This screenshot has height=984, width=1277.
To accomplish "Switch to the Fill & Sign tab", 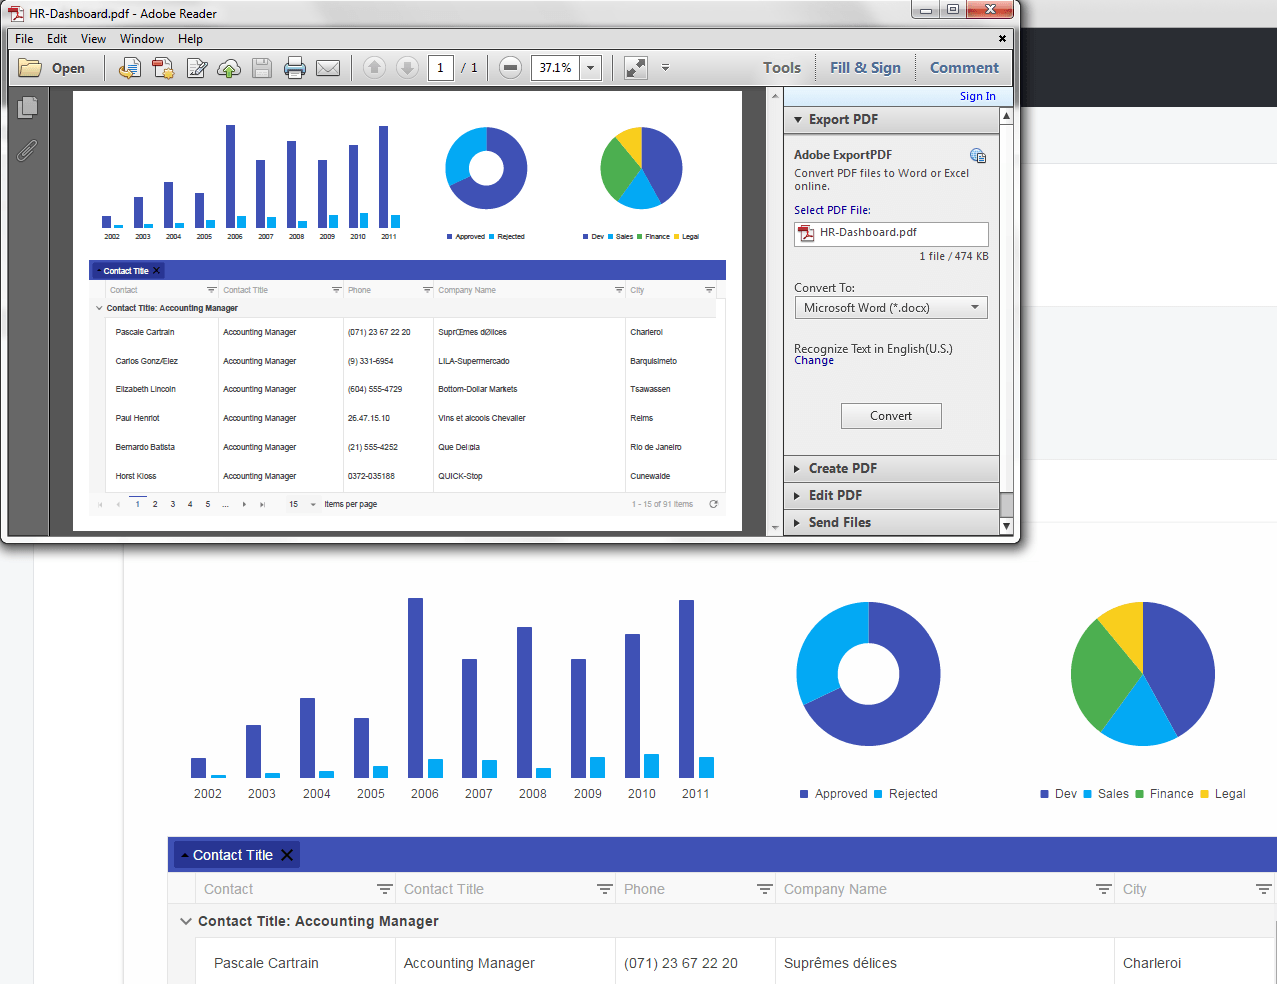I will point(865,68).
